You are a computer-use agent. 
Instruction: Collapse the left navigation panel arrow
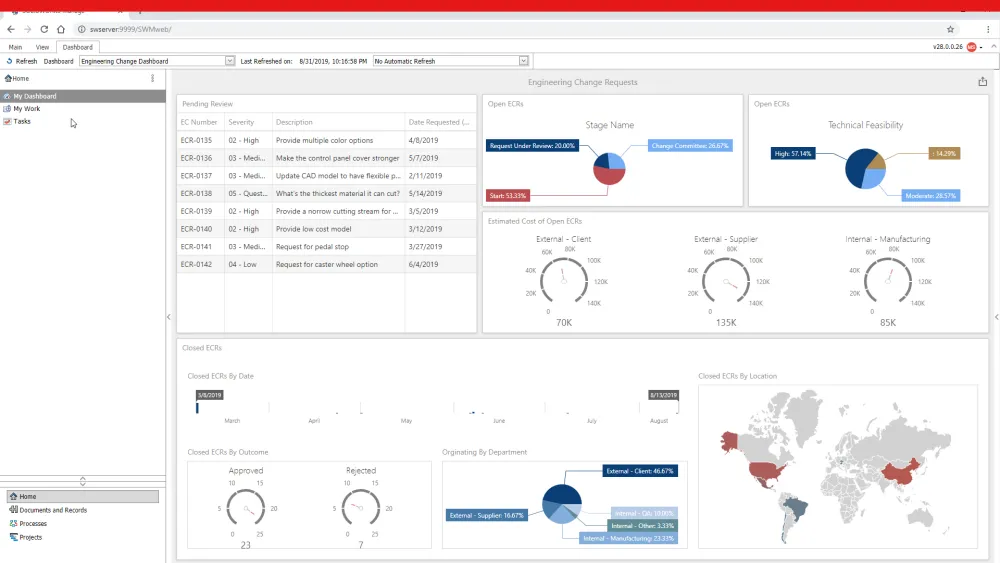168,317
